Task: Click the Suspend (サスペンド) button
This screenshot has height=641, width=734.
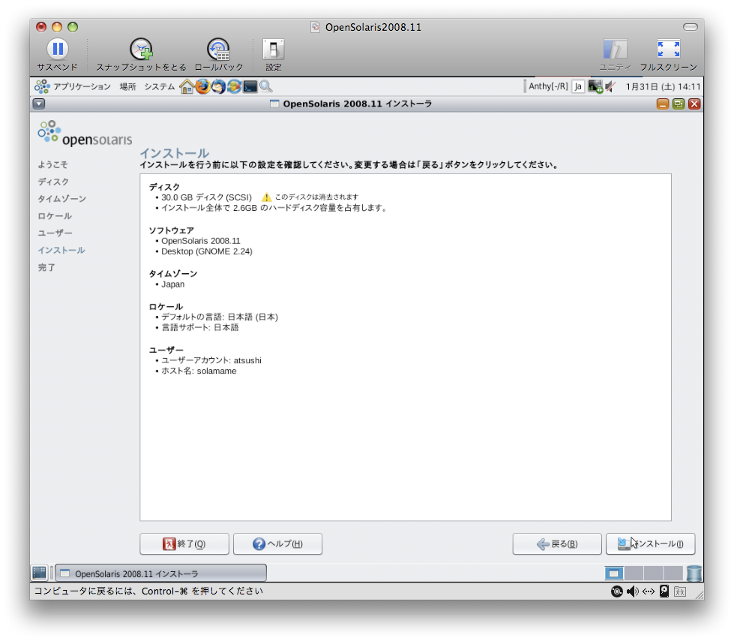Action: tap(57, 49)
